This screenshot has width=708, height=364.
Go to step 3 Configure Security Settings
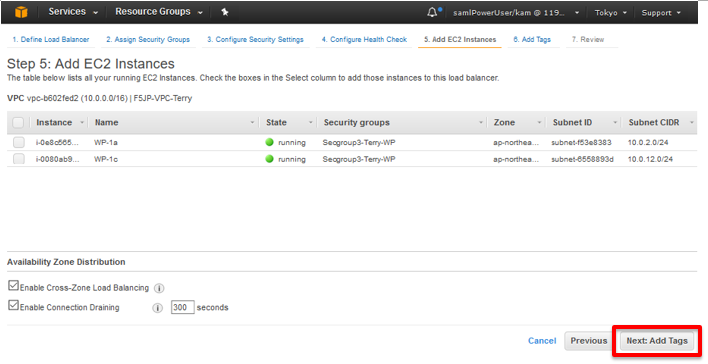point(255,39)
